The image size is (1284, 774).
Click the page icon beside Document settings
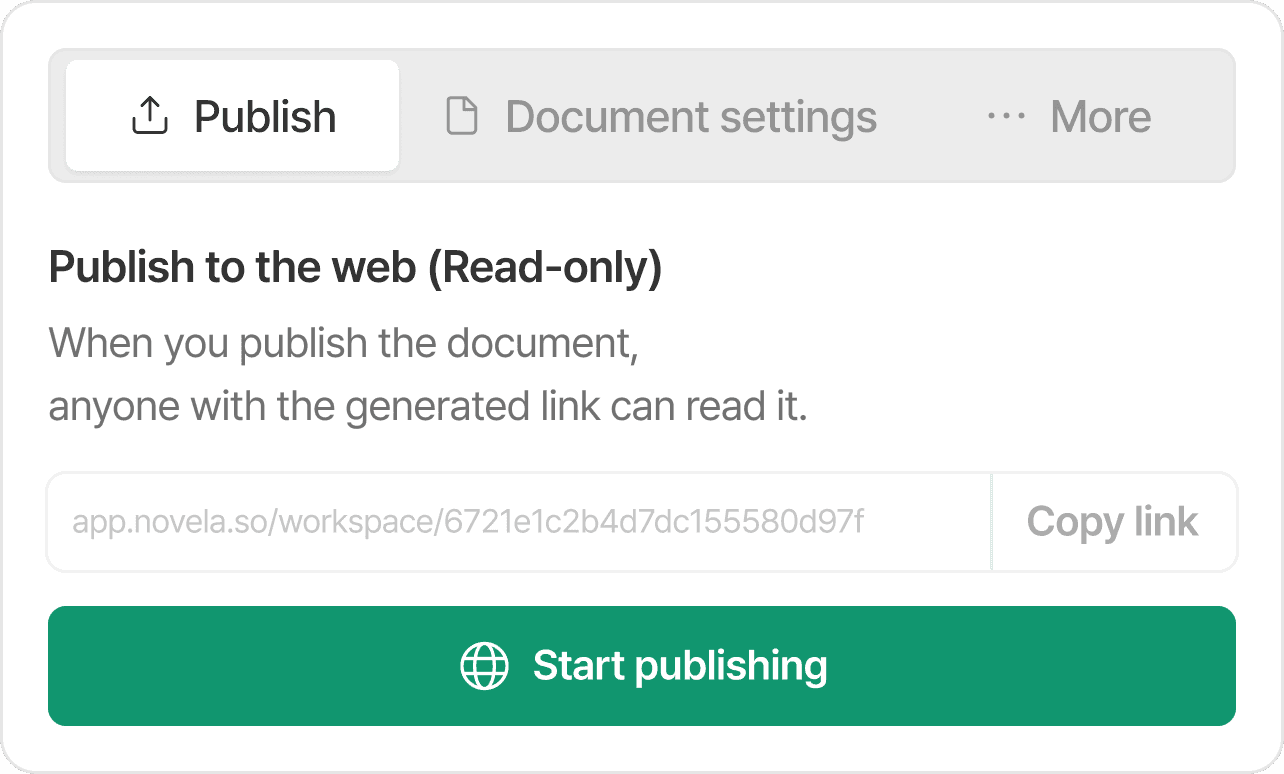point(461,116)
